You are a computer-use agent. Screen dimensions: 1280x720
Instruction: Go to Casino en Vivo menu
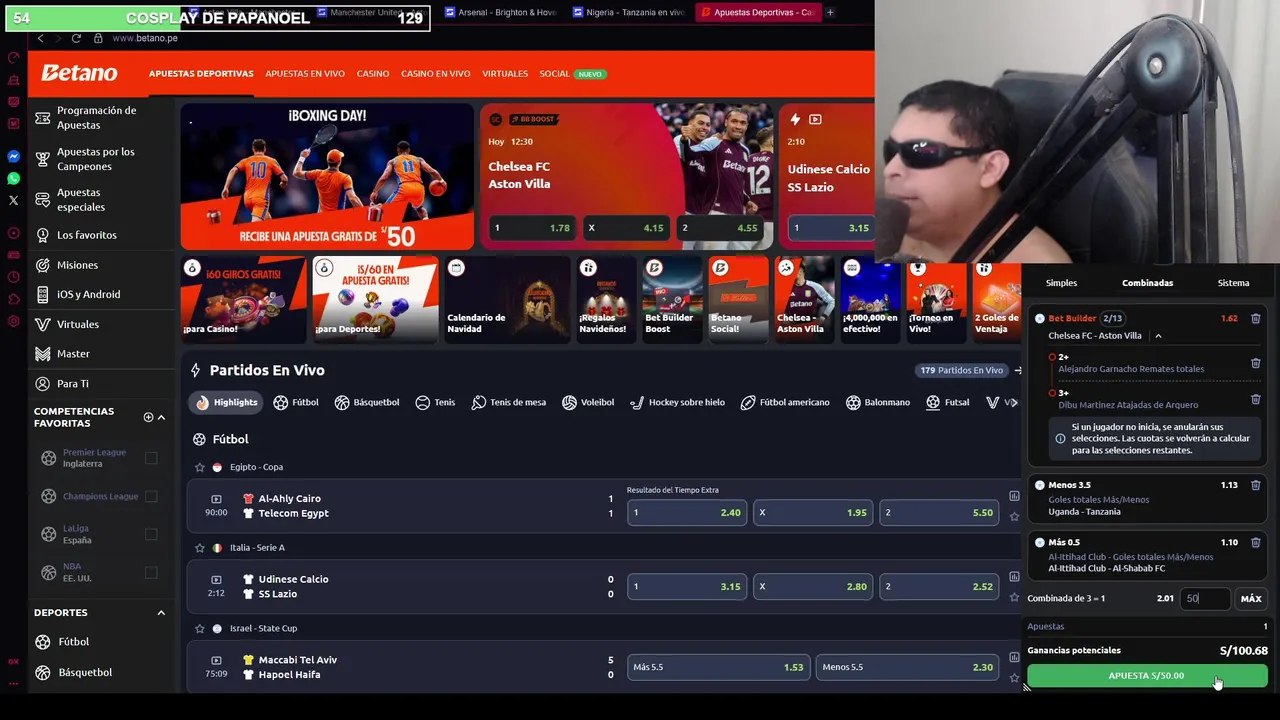(435, 74)
